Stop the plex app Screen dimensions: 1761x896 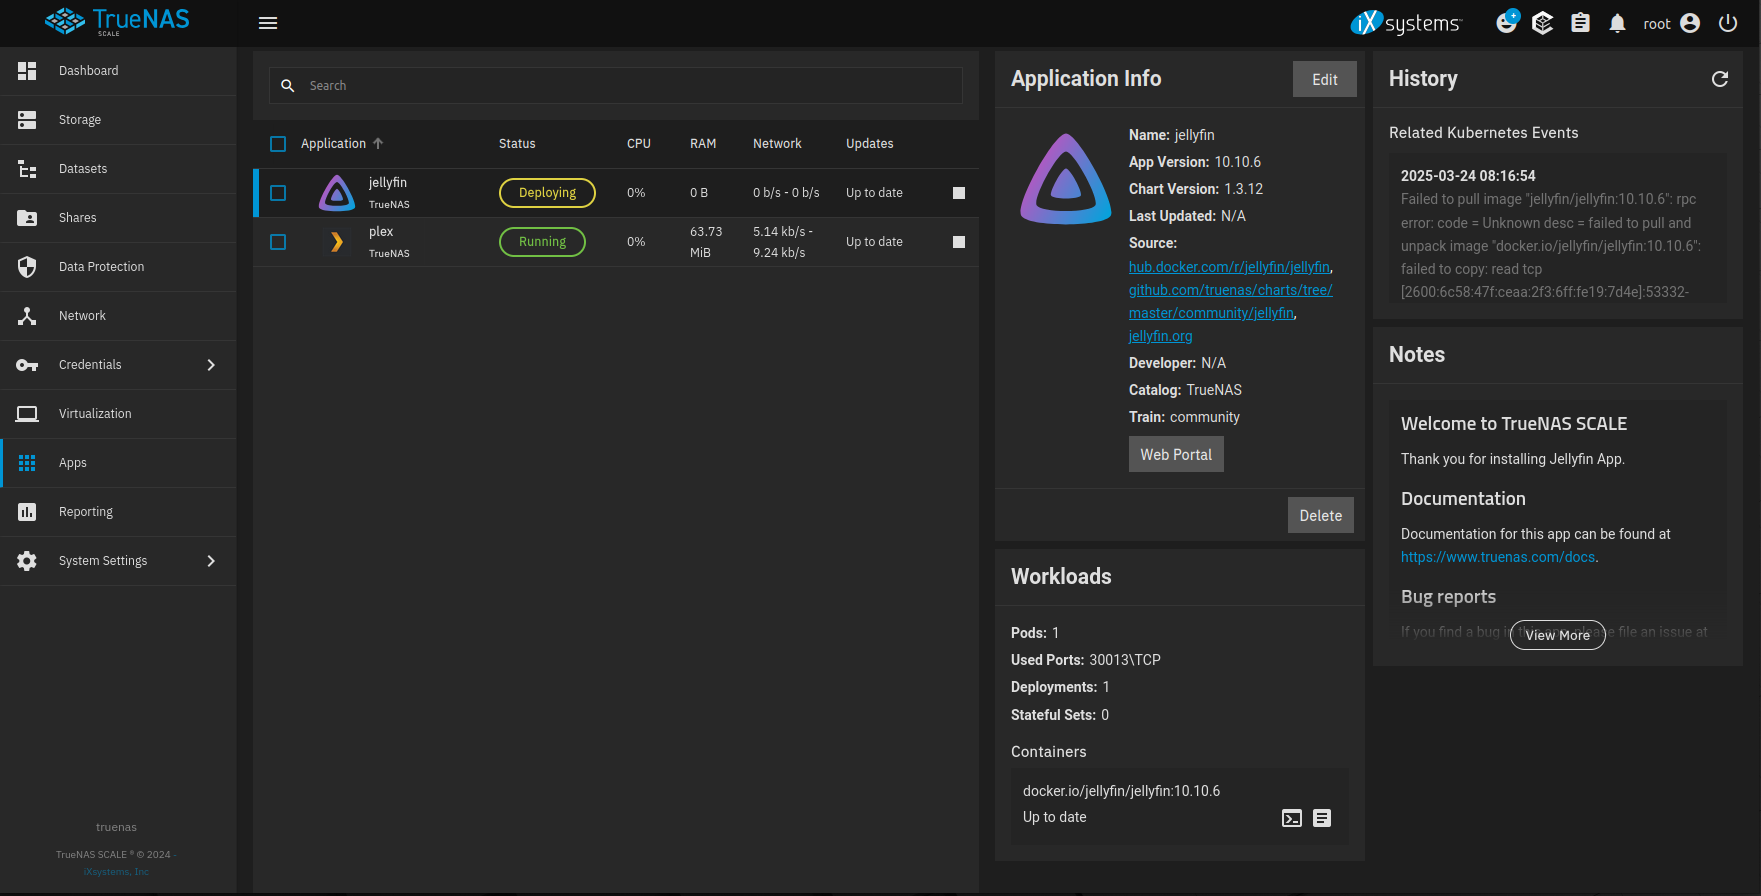point(959,242)
